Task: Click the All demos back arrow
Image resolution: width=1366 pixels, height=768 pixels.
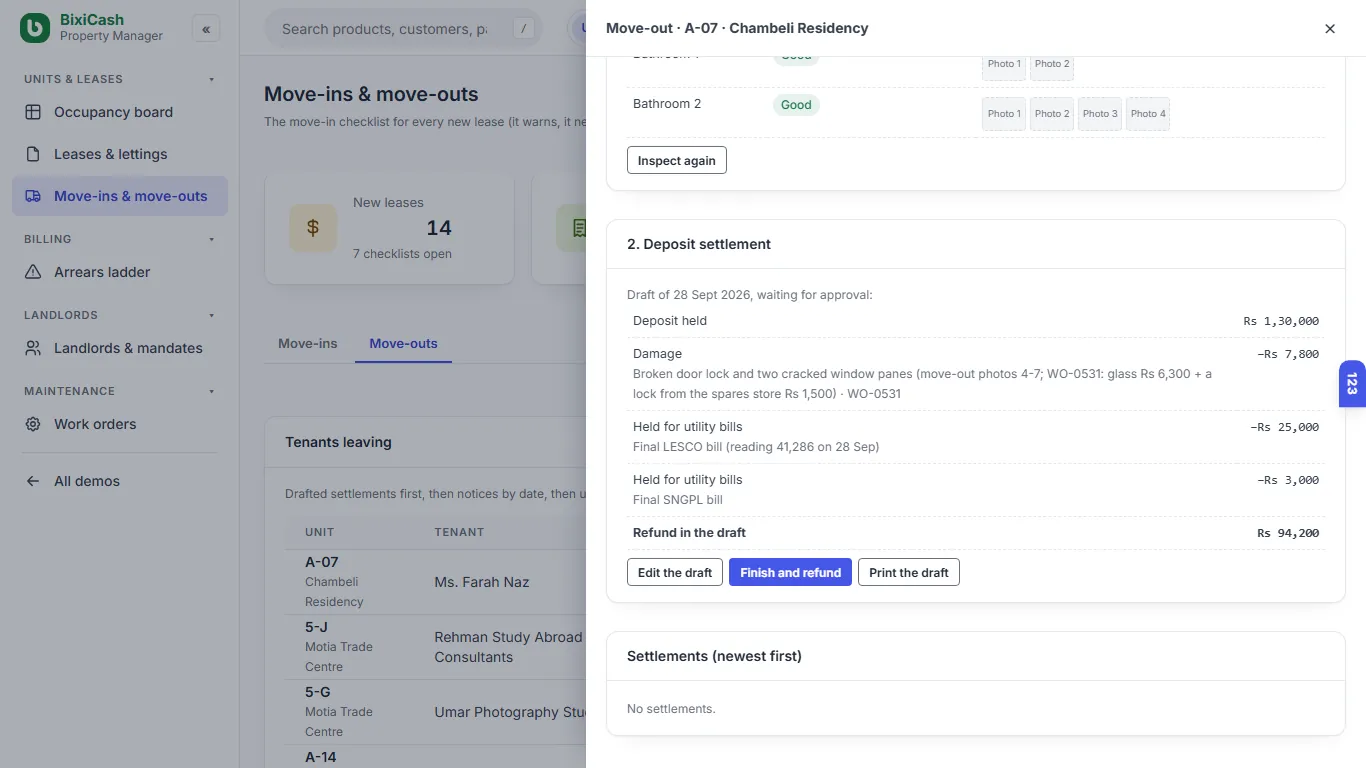Action: click(x=33, y=481)
